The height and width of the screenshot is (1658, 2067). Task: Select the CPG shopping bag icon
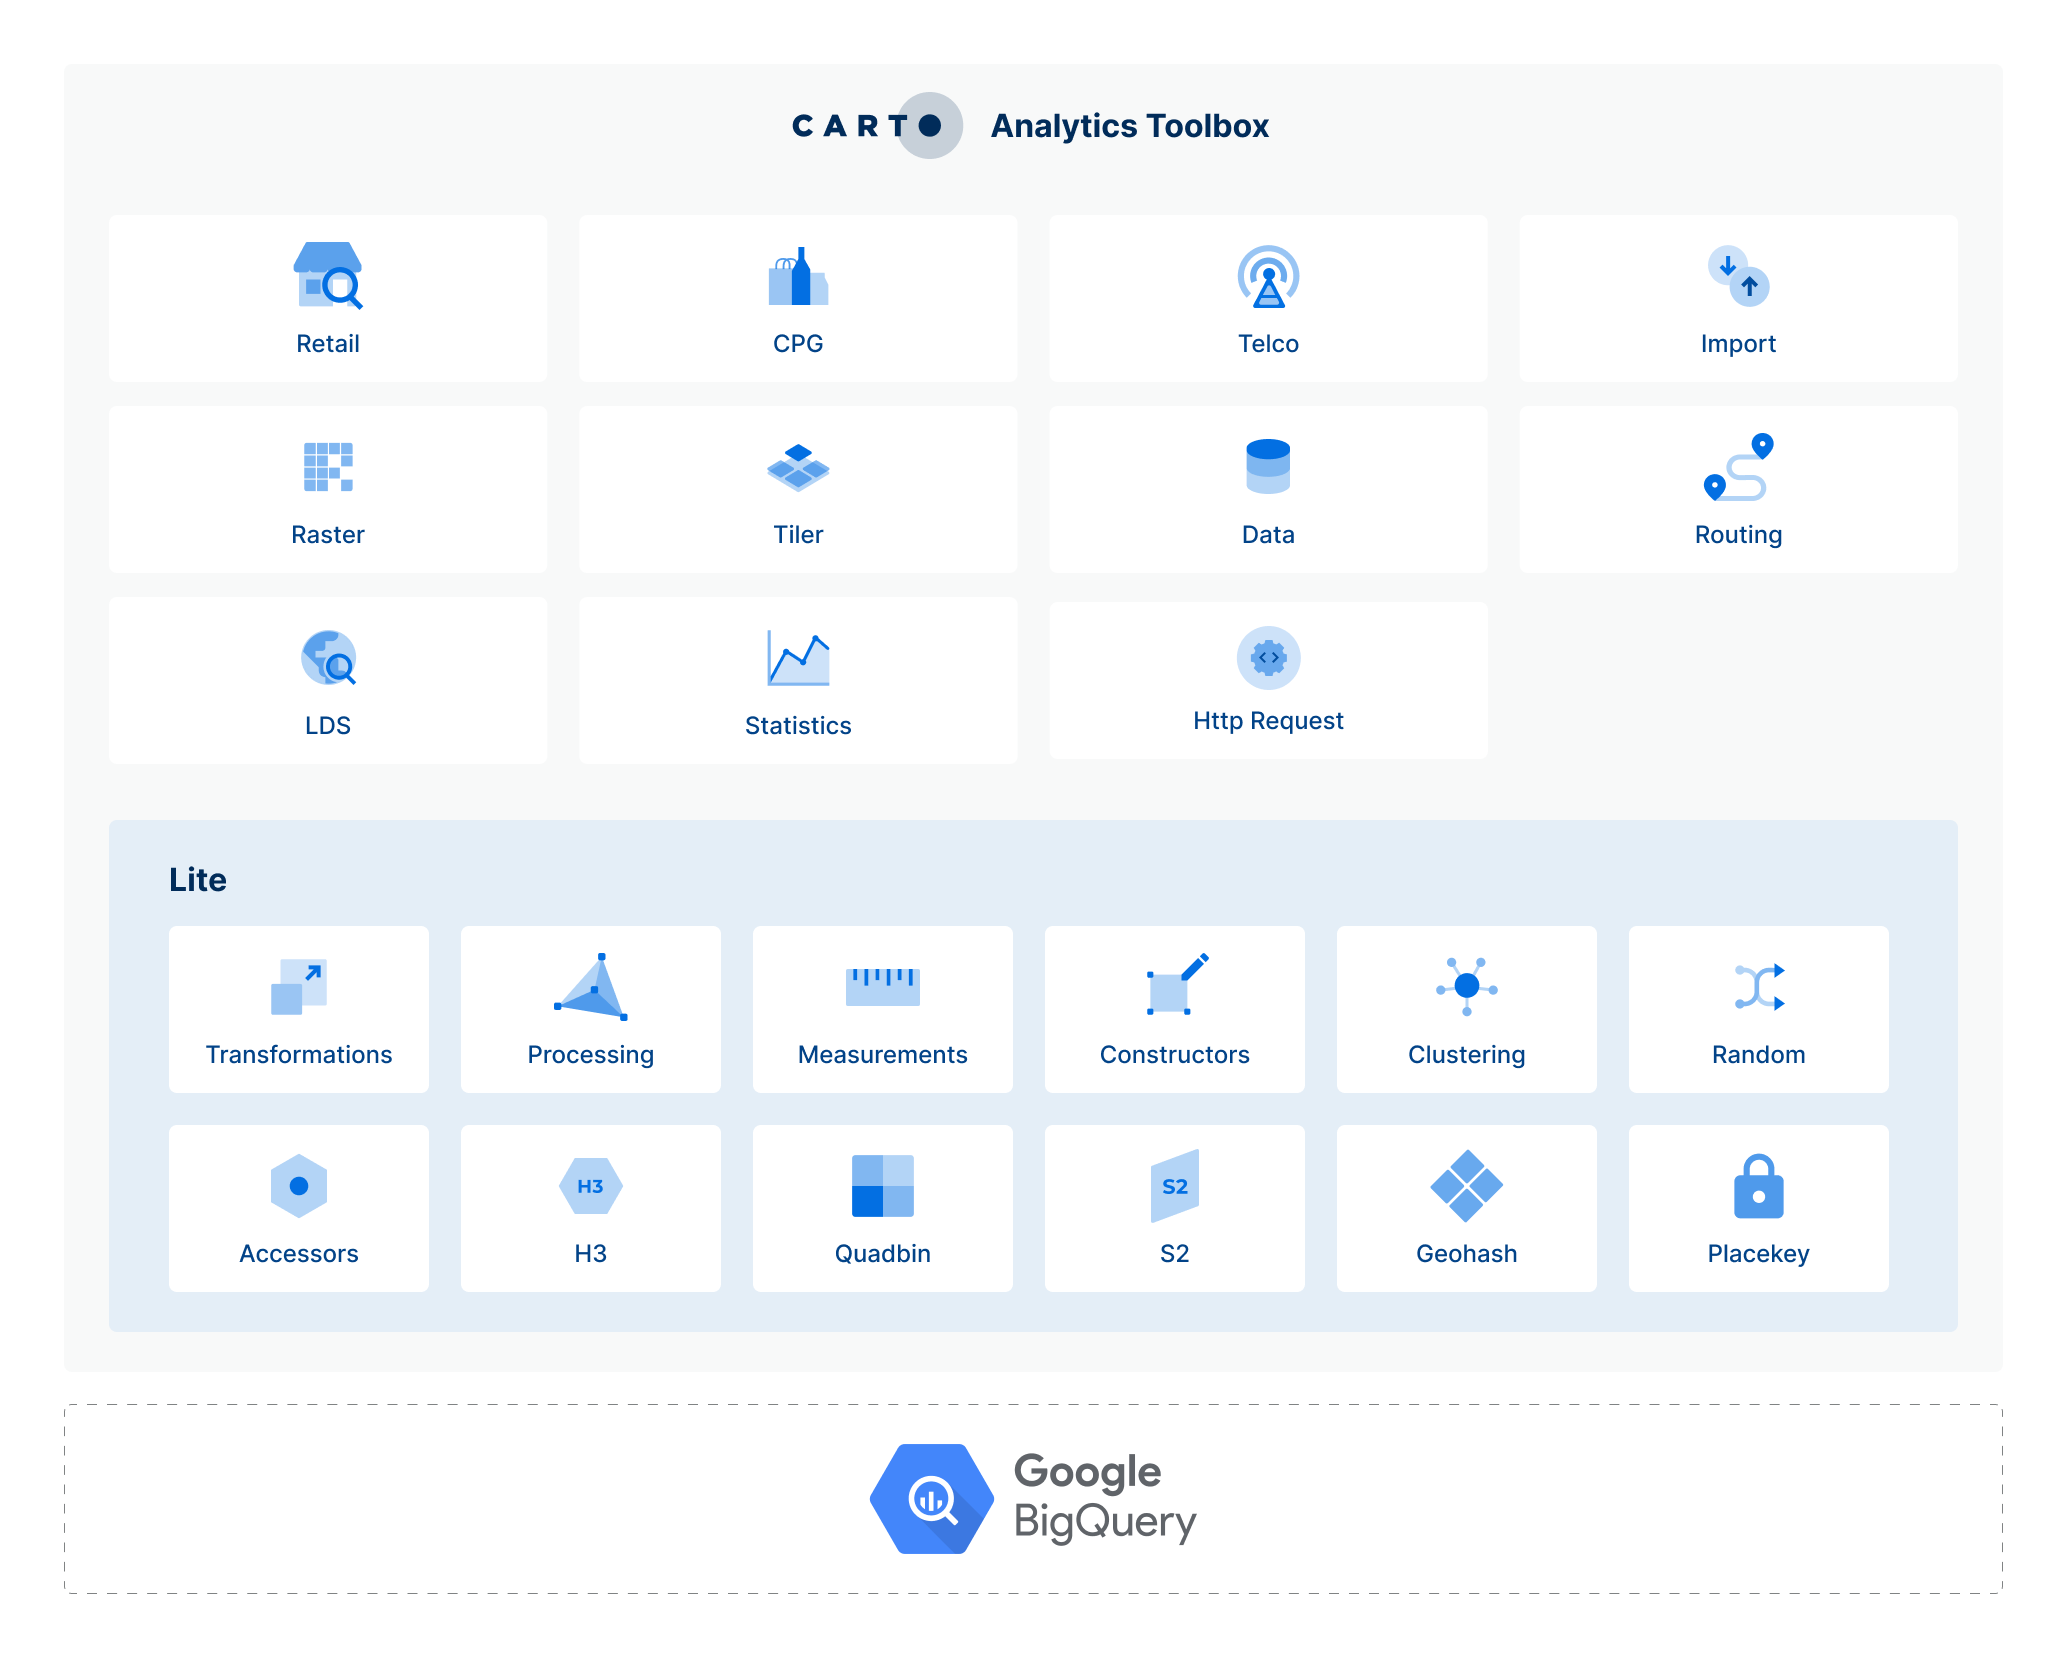798,277
